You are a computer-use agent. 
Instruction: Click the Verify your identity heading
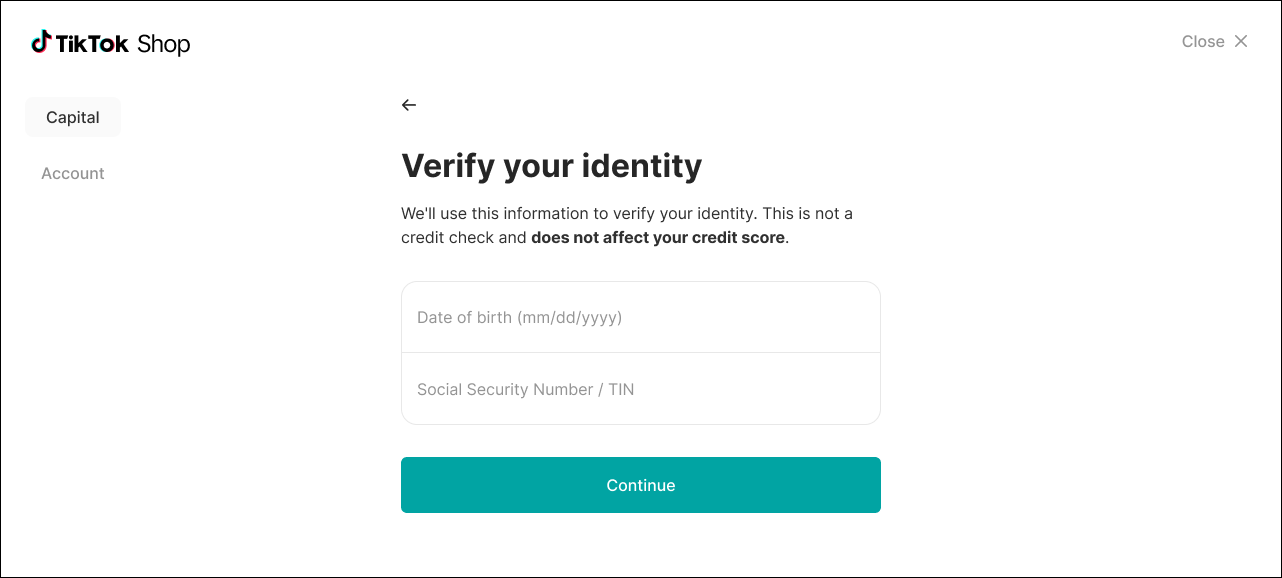pos(551,165)
